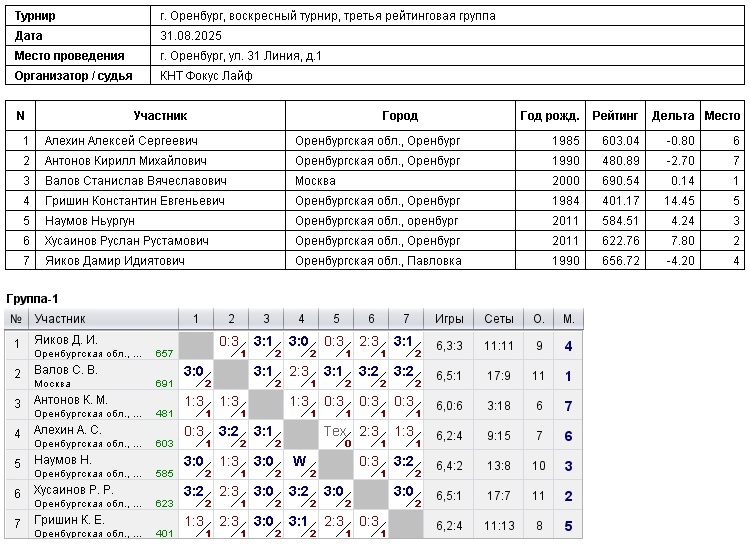Click Валов С. В. in the group table
This screenshot has width=750, height=544.
point(65,370)
